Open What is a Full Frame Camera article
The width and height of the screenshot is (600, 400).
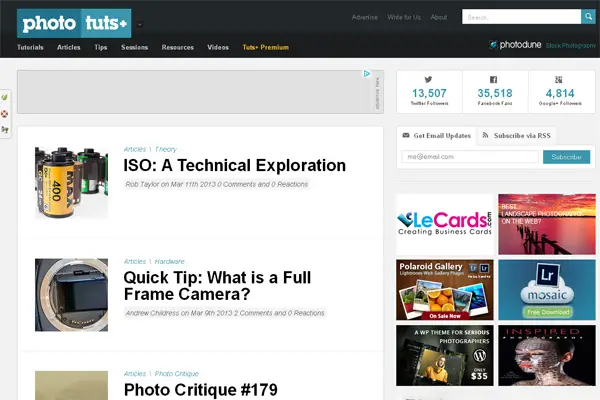tap(217, 286)
